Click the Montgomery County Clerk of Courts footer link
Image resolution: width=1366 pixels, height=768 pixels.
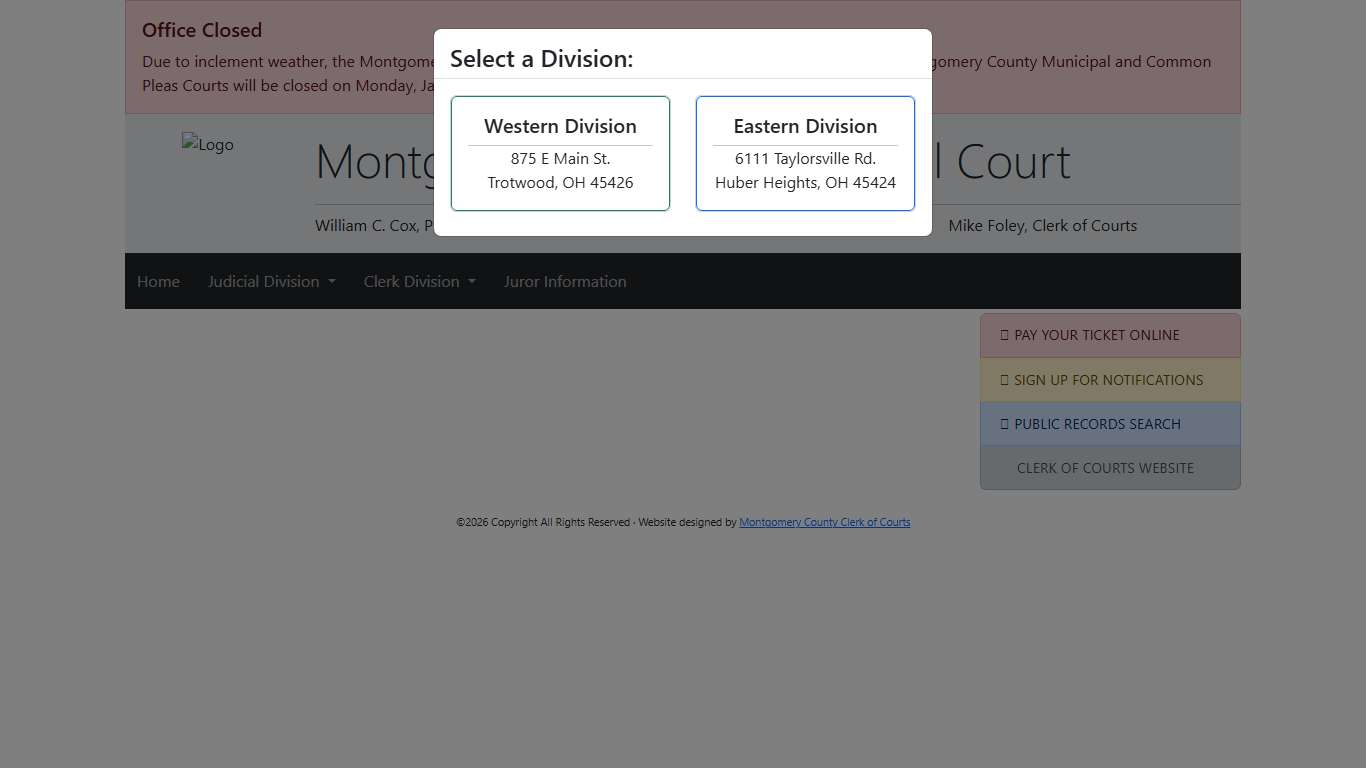tap(824, 521)
